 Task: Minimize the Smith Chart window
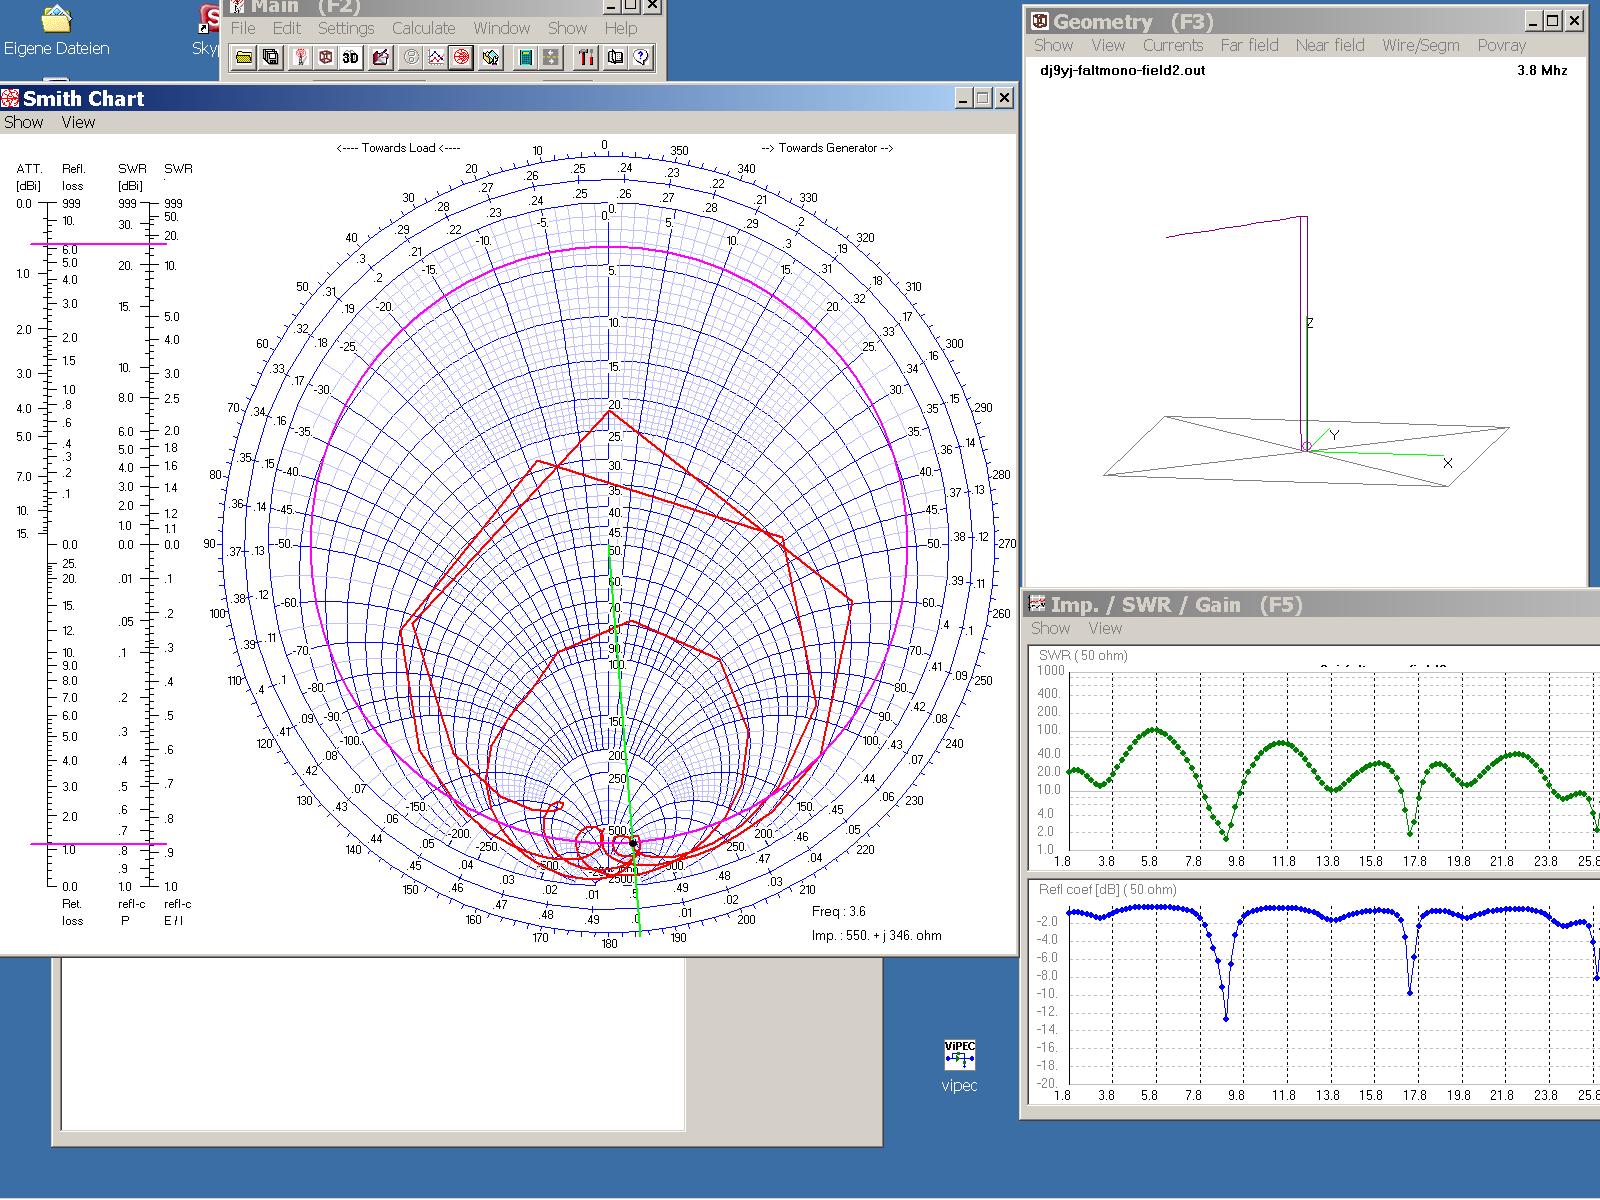[963, 97]
